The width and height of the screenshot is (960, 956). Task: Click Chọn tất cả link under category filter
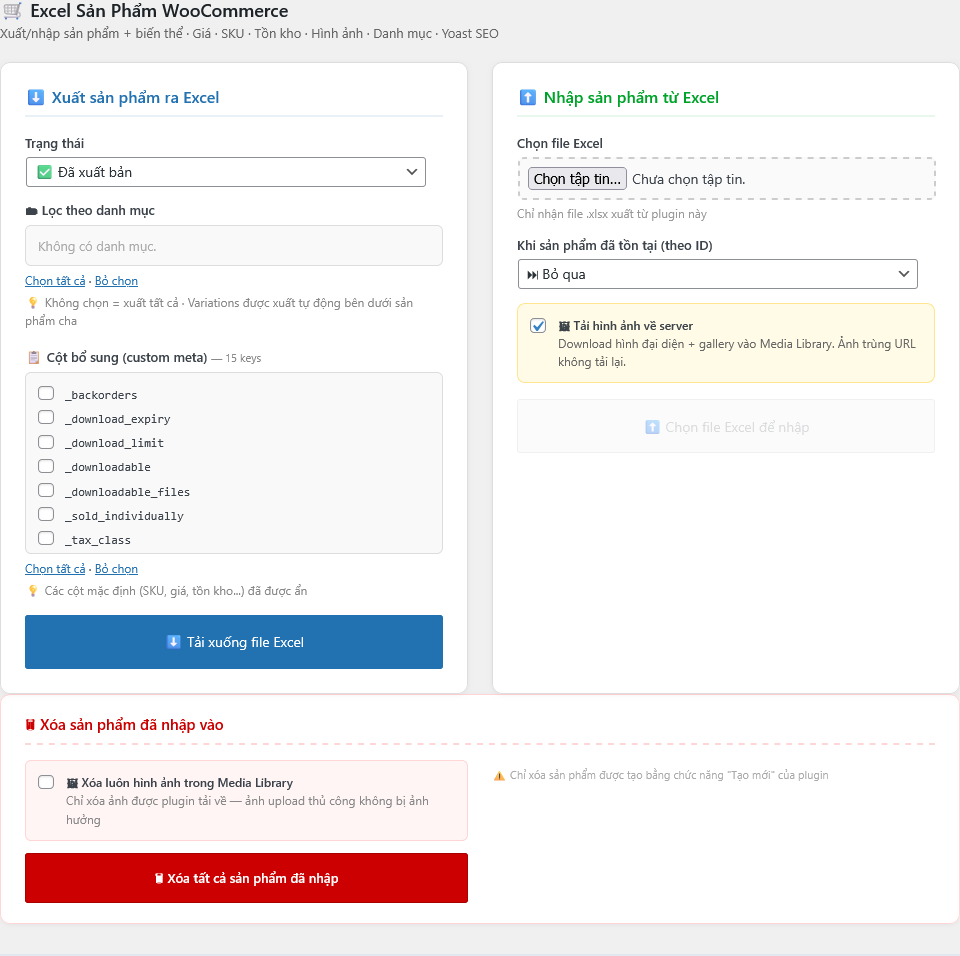tap(55, 281)
